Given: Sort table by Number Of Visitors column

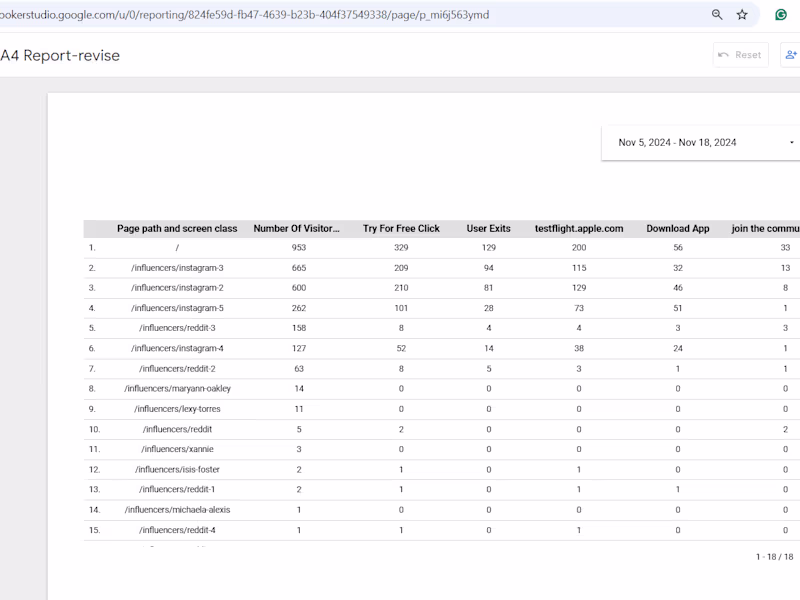Looking at the screenshot, I should point(296,229).
